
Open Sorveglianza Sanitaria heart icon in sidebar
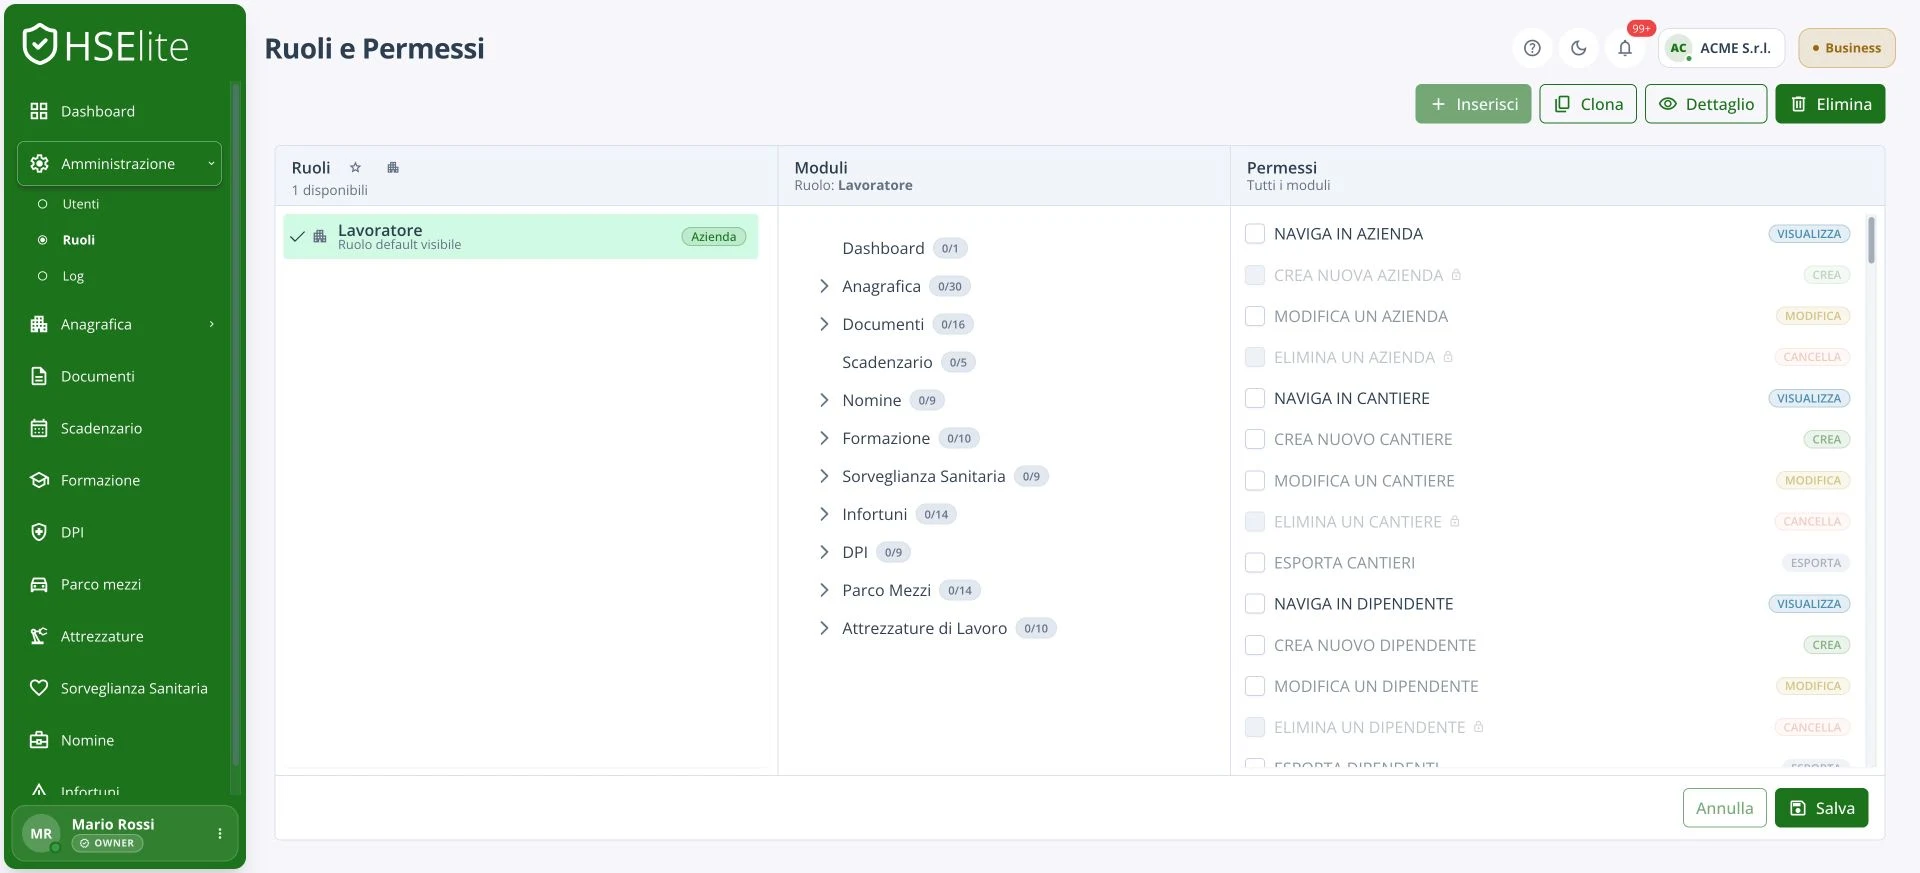tap(39, 688)
